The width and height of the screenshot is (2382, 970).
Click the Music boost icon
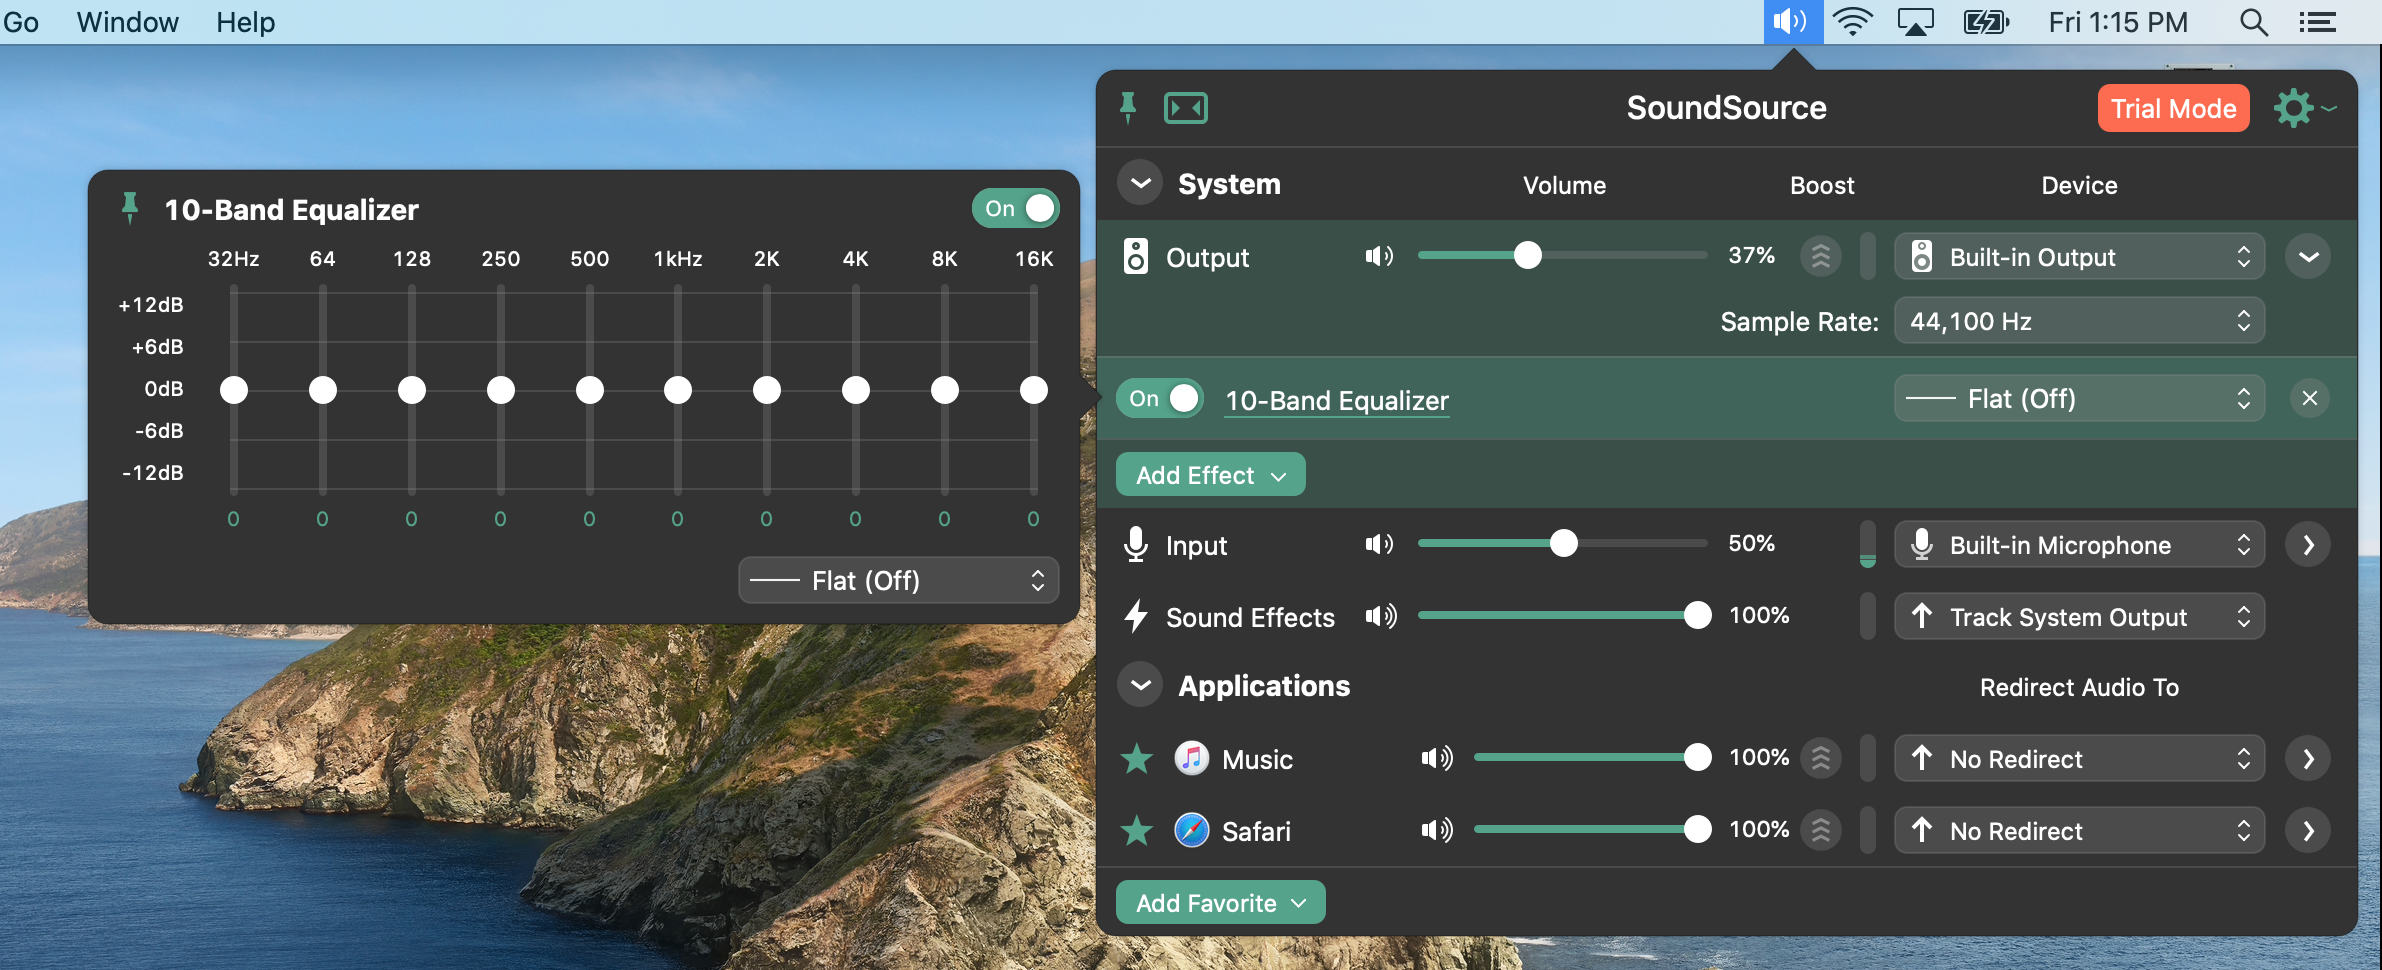(1821, 758)
